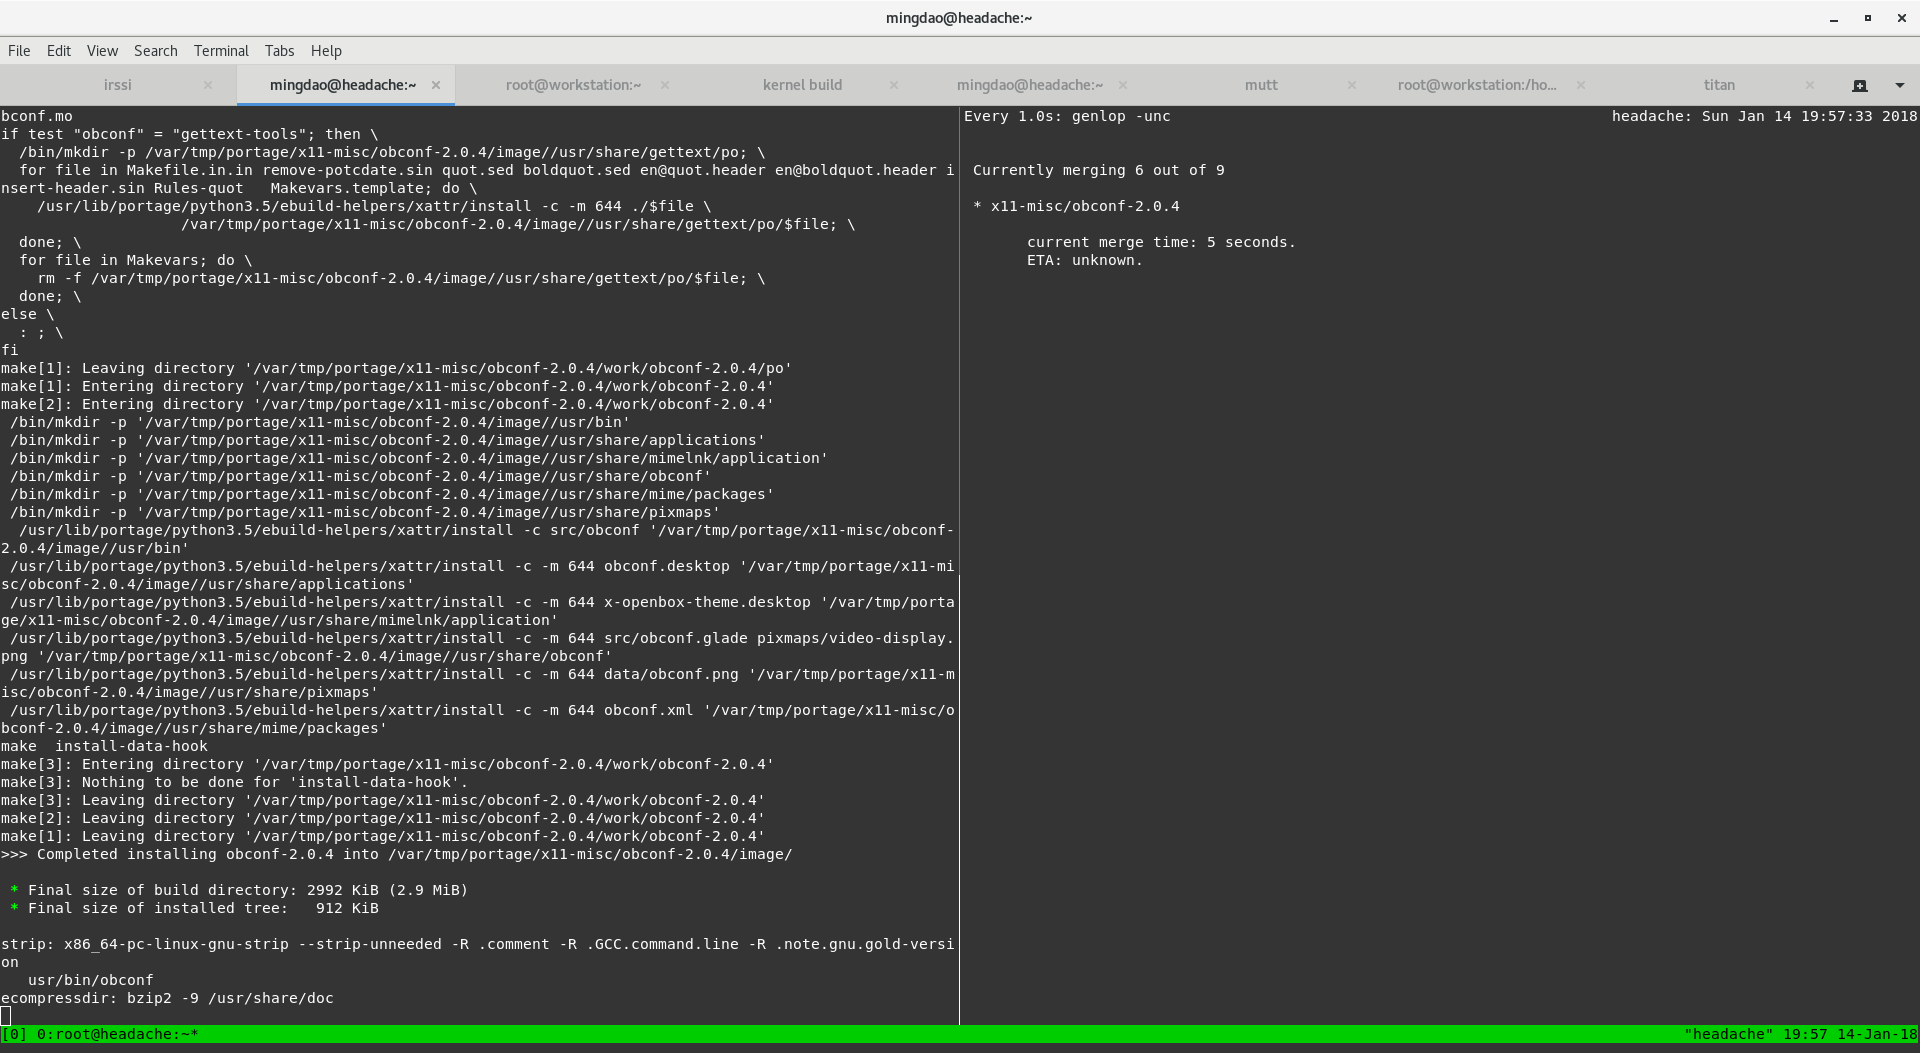
Task: Switch to the irssi tab
Action: point(118,85)
